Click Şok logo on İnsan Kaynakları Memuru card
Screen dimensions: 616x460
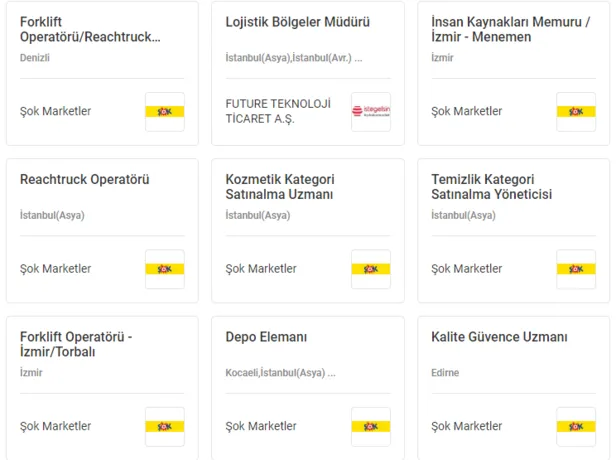point(575,112)
